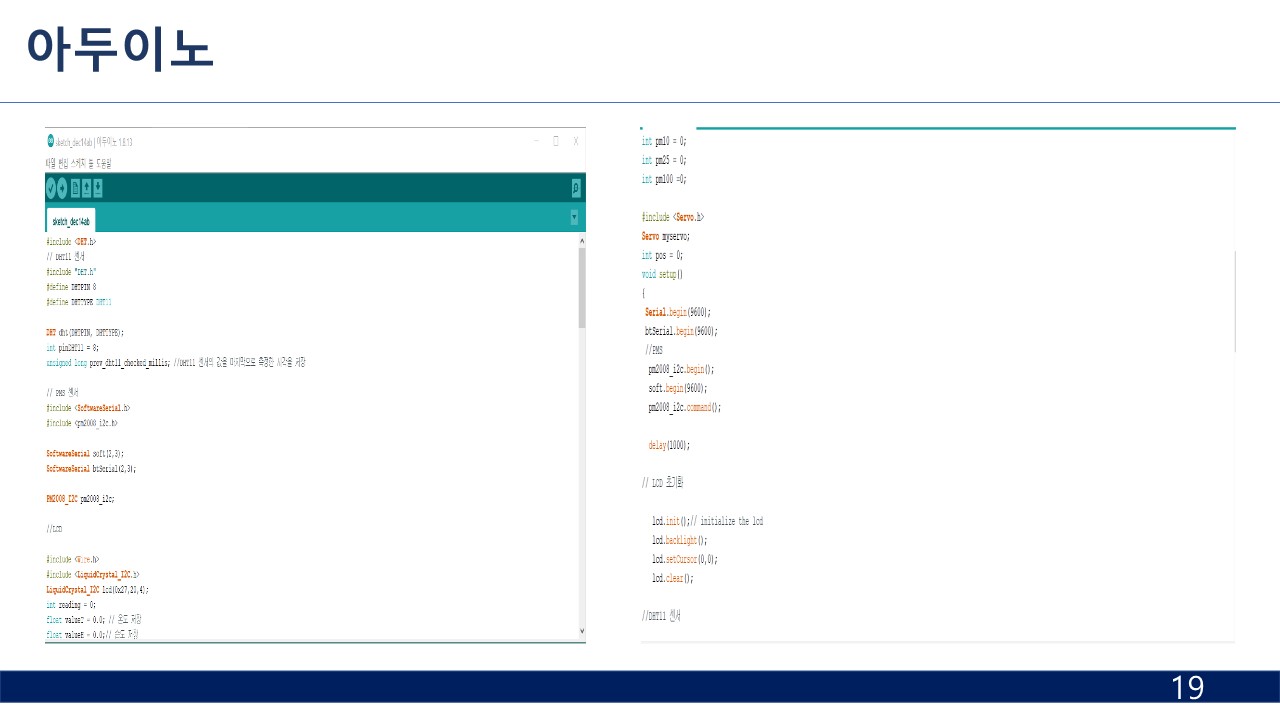Click the Arduino logo in title bar
Viewport: 1280px width, 720px height.
click(x=50, y=141)
